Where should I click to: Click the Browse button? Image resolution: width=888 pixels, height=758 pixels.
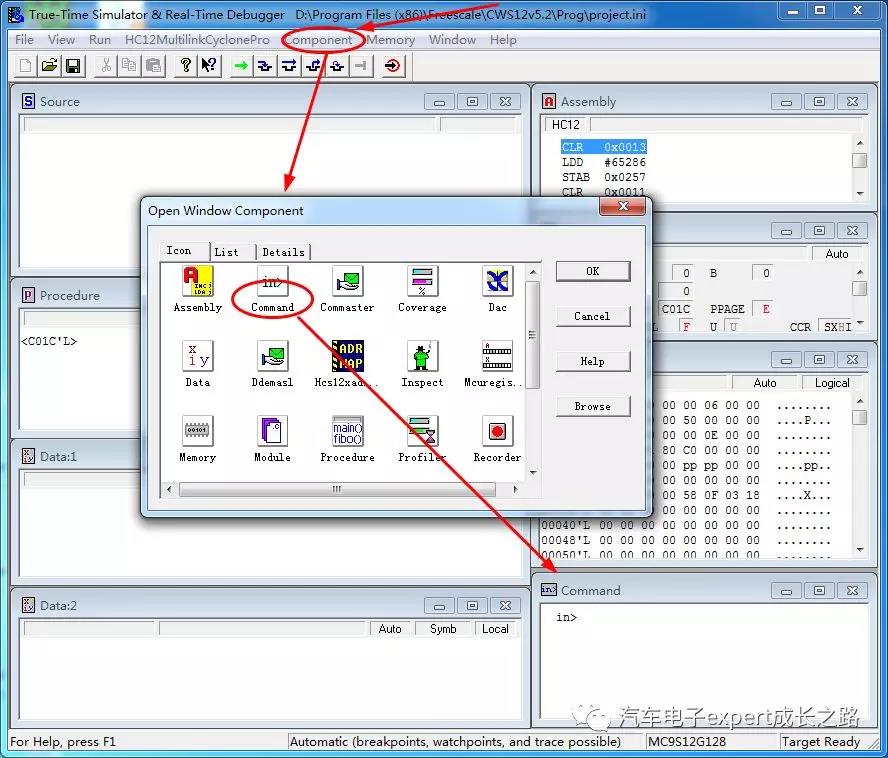592,406
